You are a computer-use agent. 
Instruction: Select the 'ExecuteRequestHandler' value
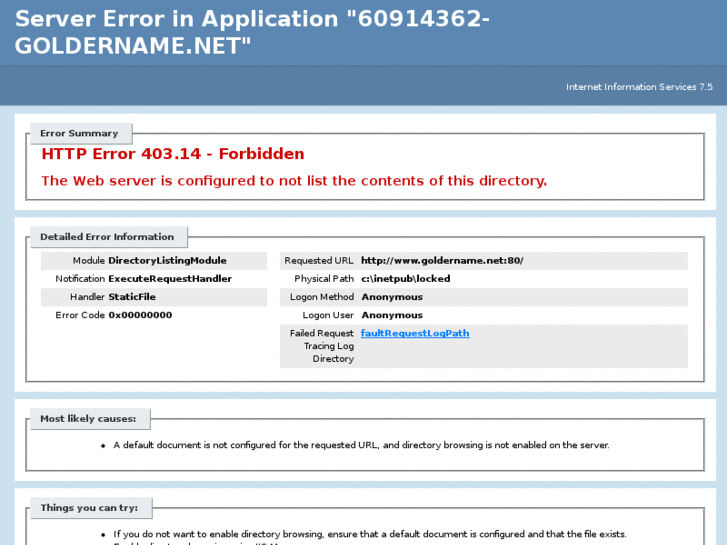170,279
